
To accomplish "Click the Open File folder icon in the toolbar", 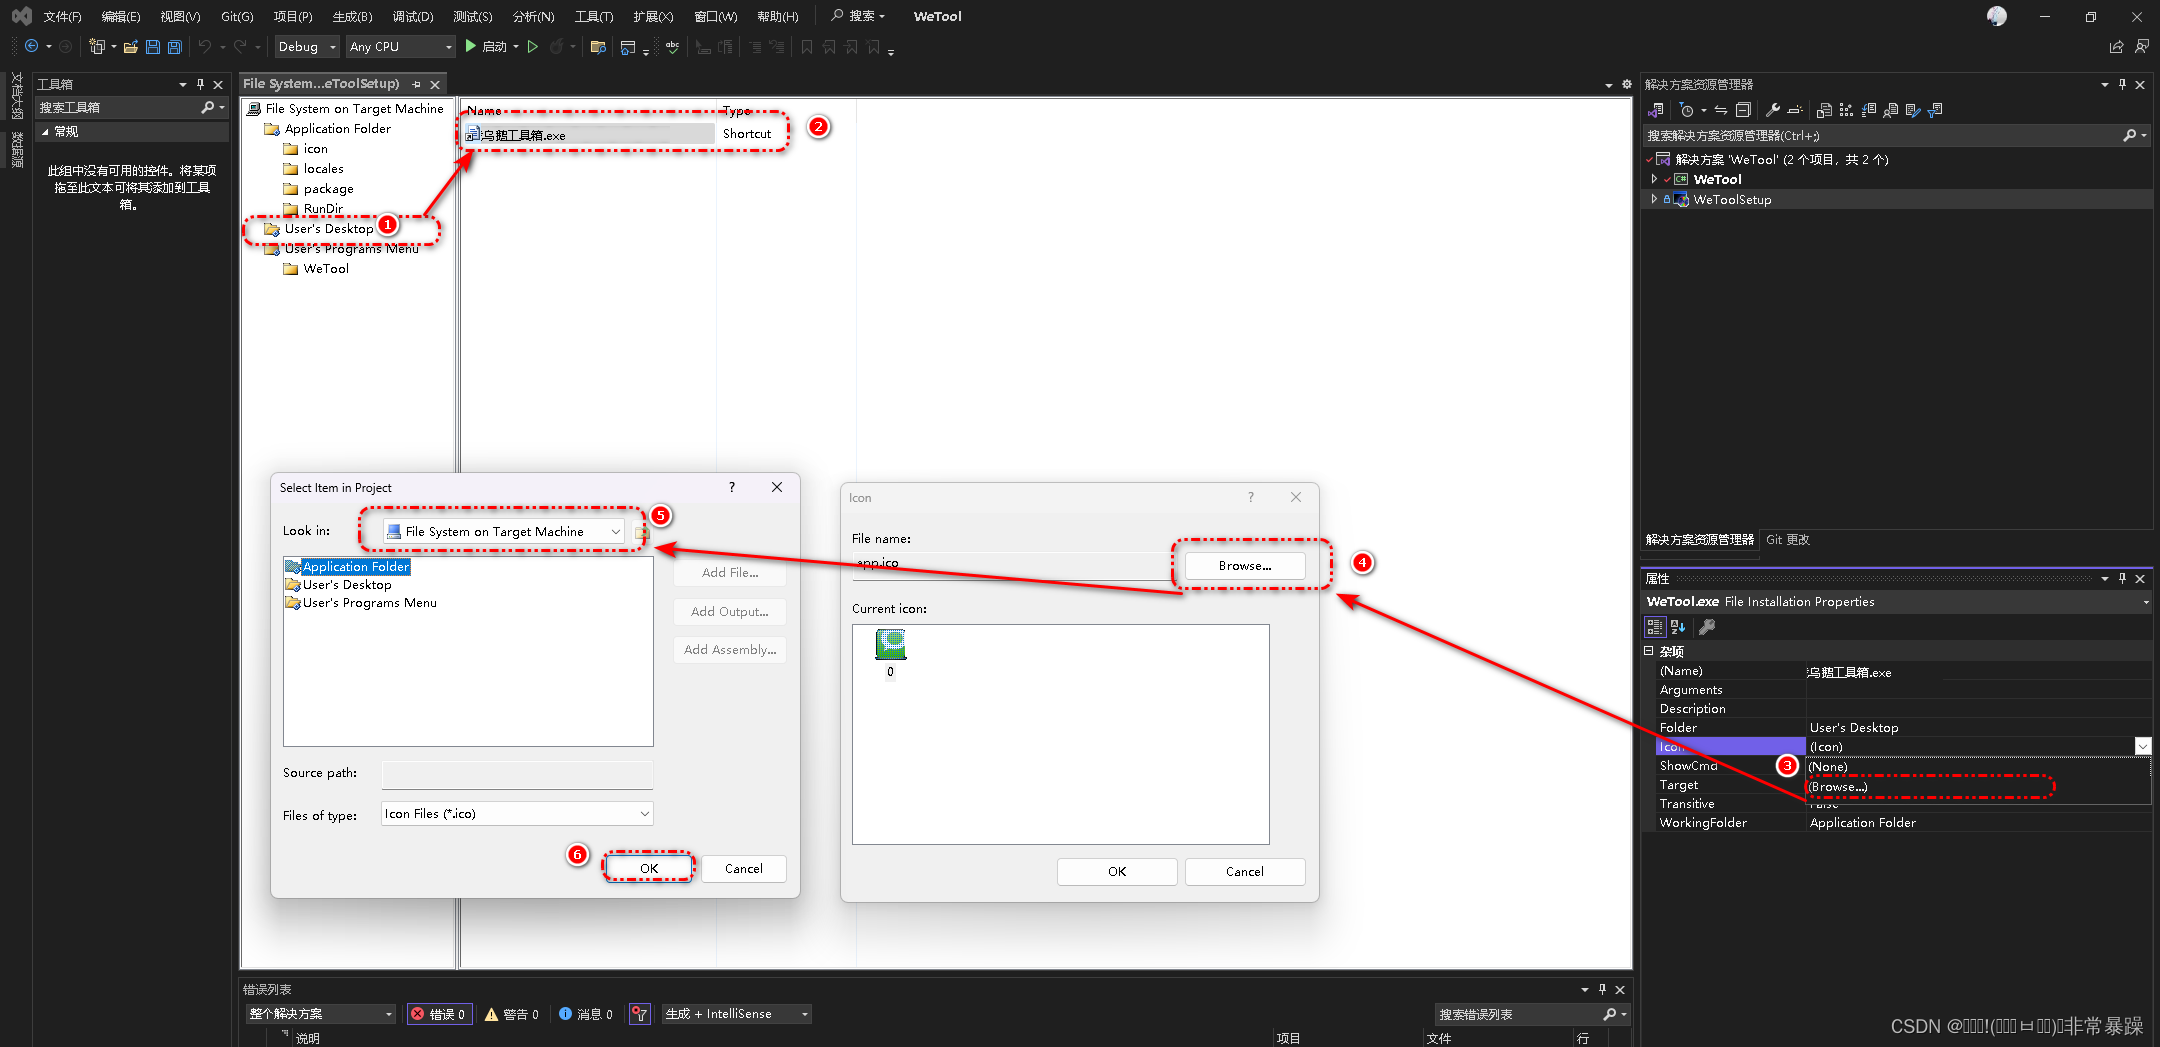I will click(130, 47).
